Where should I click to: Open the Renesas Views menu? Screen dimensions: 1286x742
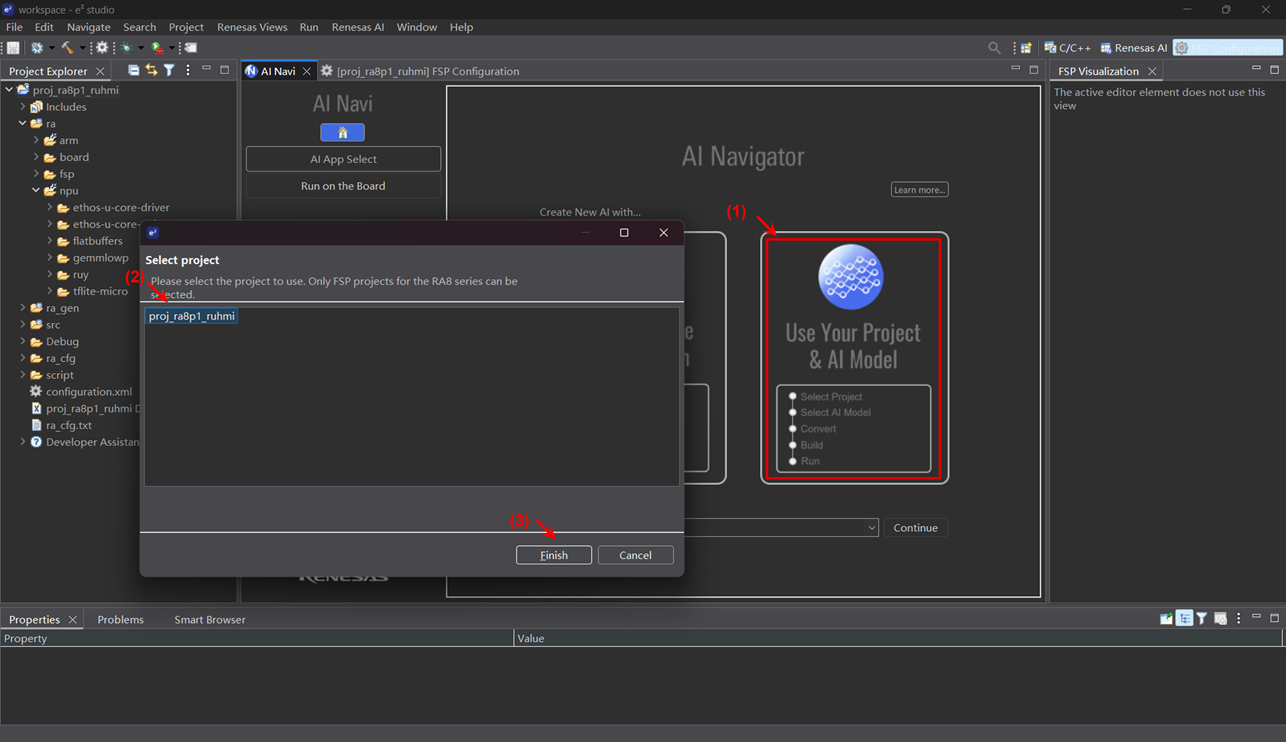pos(252,27)
